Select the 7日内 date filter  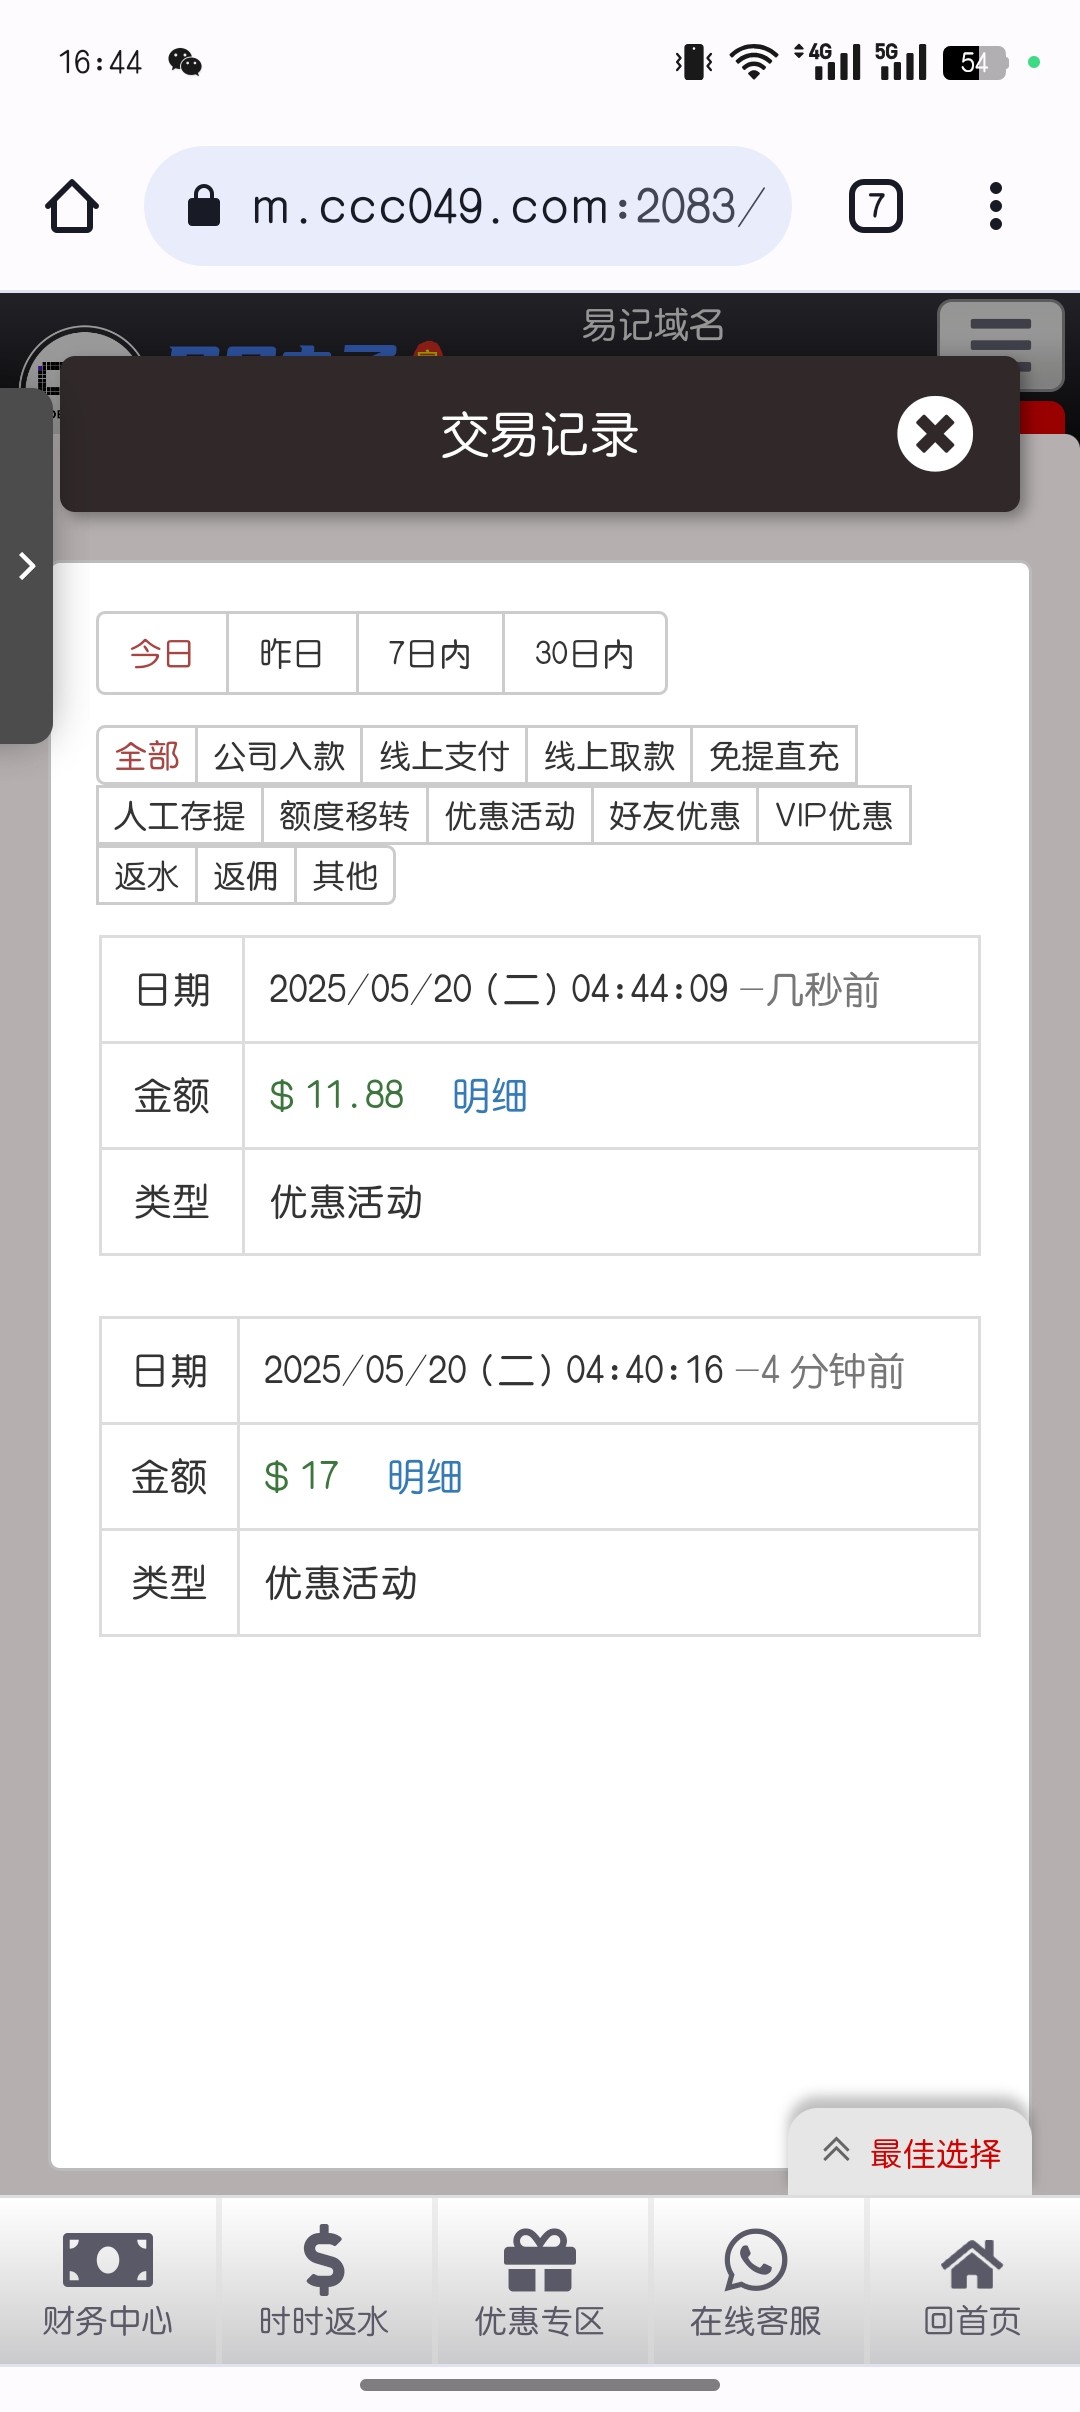(429, 654)
